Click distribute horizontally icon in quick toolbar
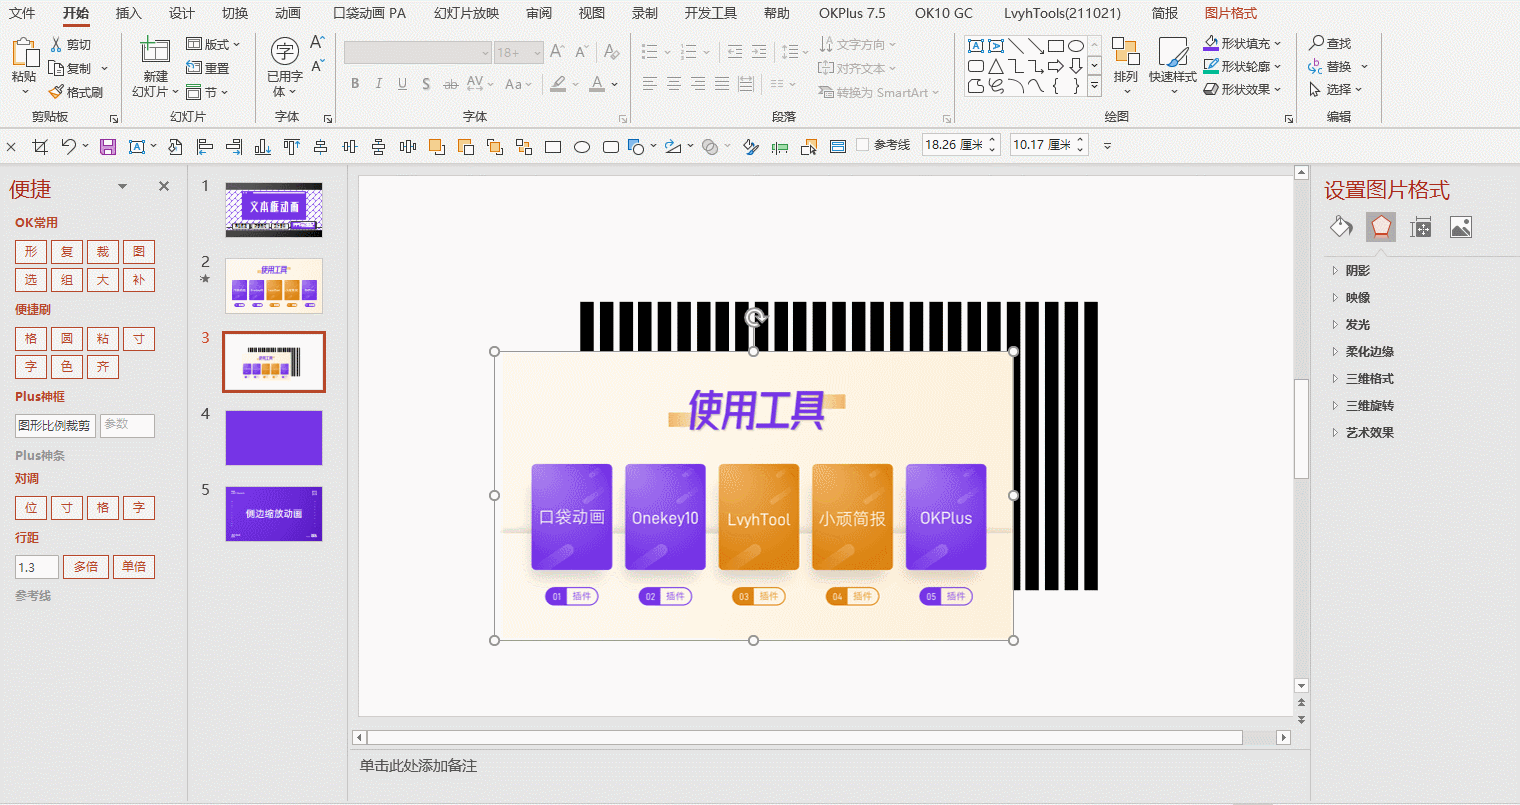 408,147
